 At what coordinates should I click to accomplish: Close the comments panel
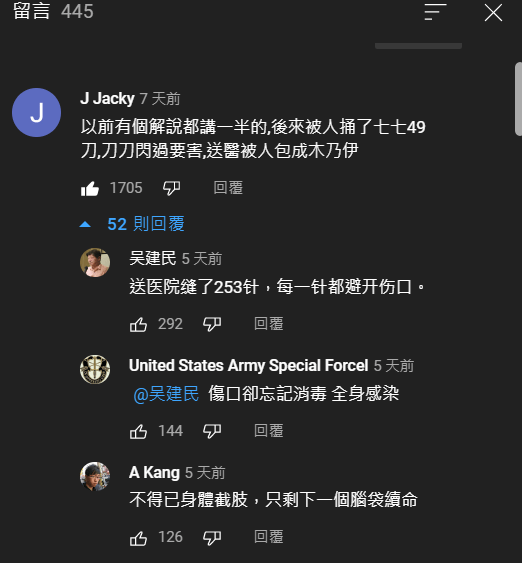493,13
